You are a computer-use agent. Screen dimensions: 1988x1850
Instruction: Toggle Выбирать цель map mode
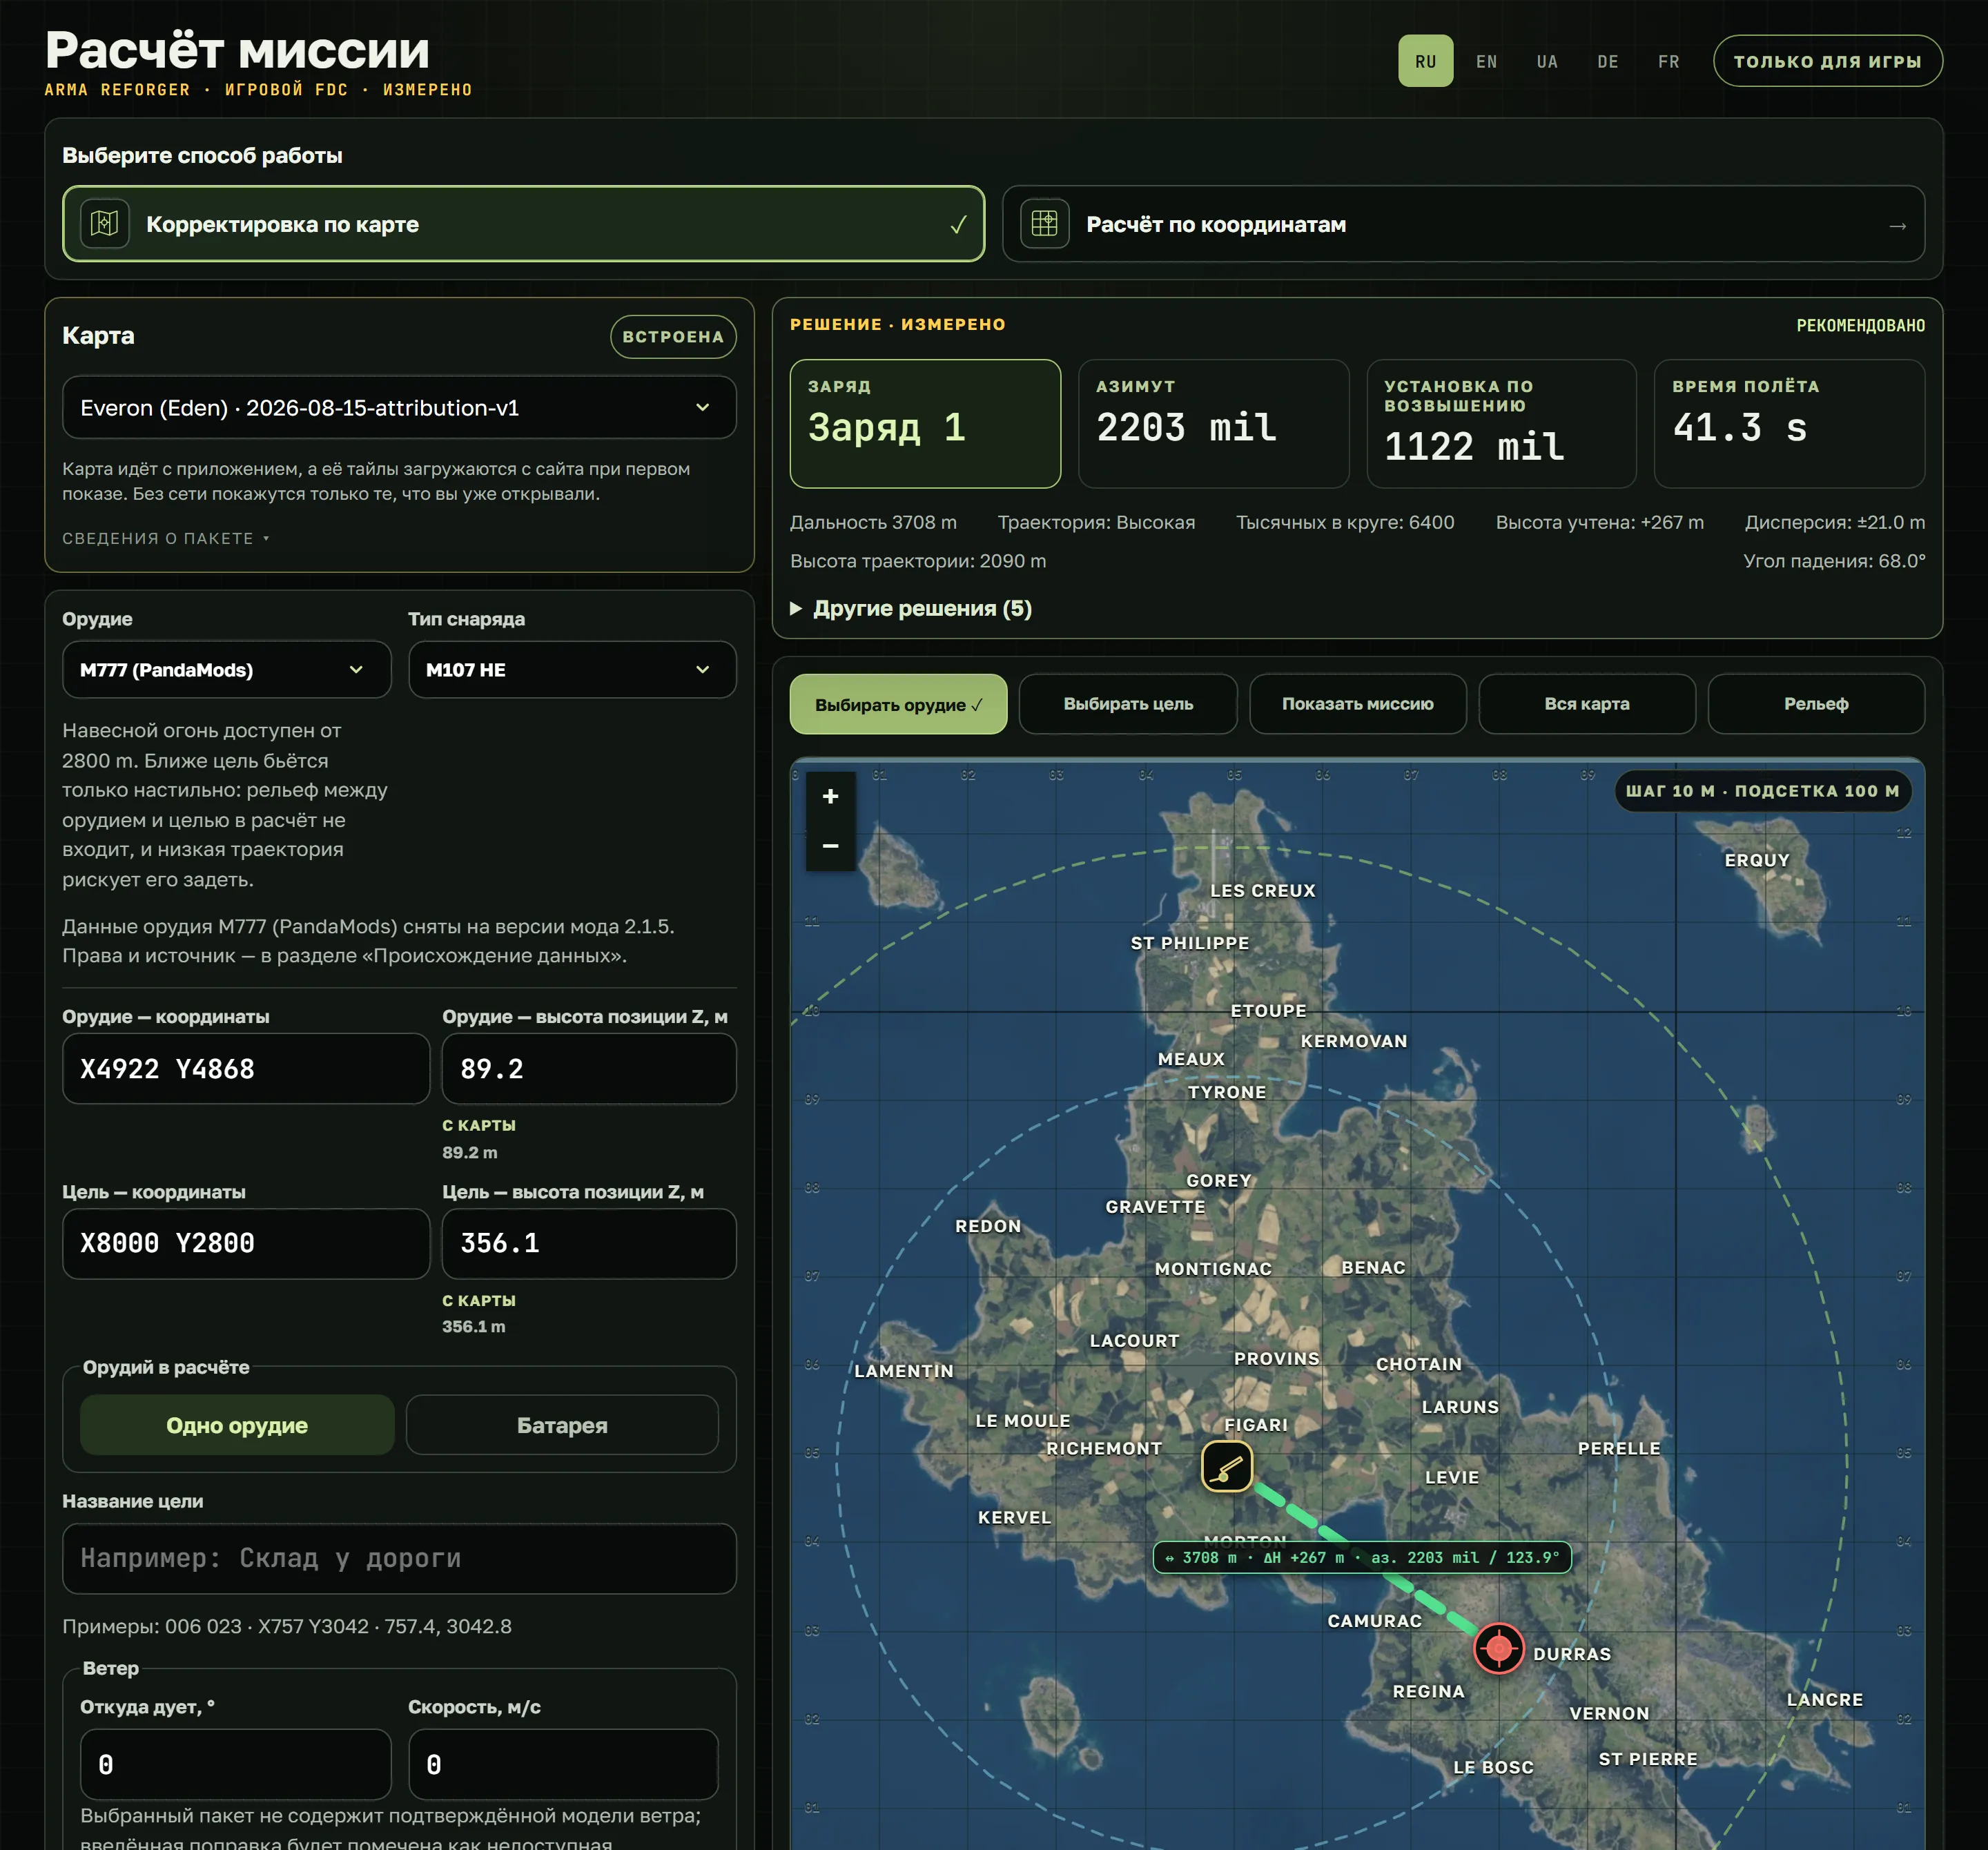click(1128, 704)
